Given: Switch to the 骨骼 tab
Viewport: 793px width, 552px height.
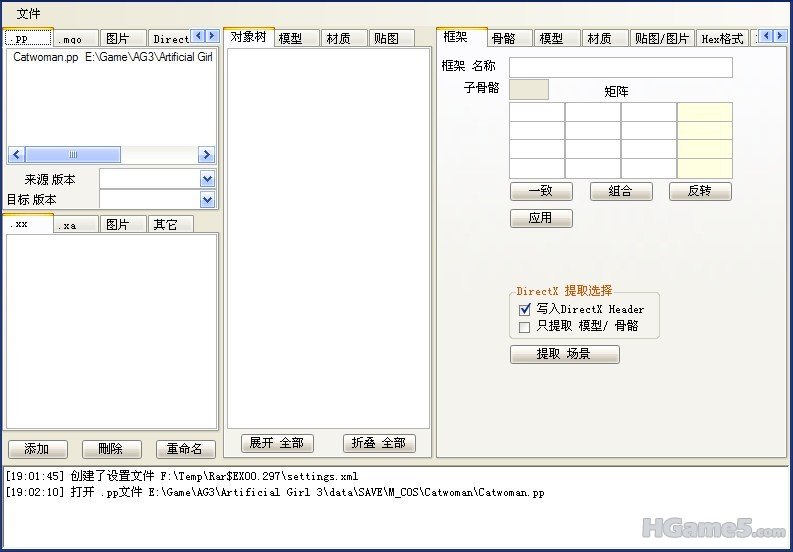Looking at the screenshot, I should point(503,39).
